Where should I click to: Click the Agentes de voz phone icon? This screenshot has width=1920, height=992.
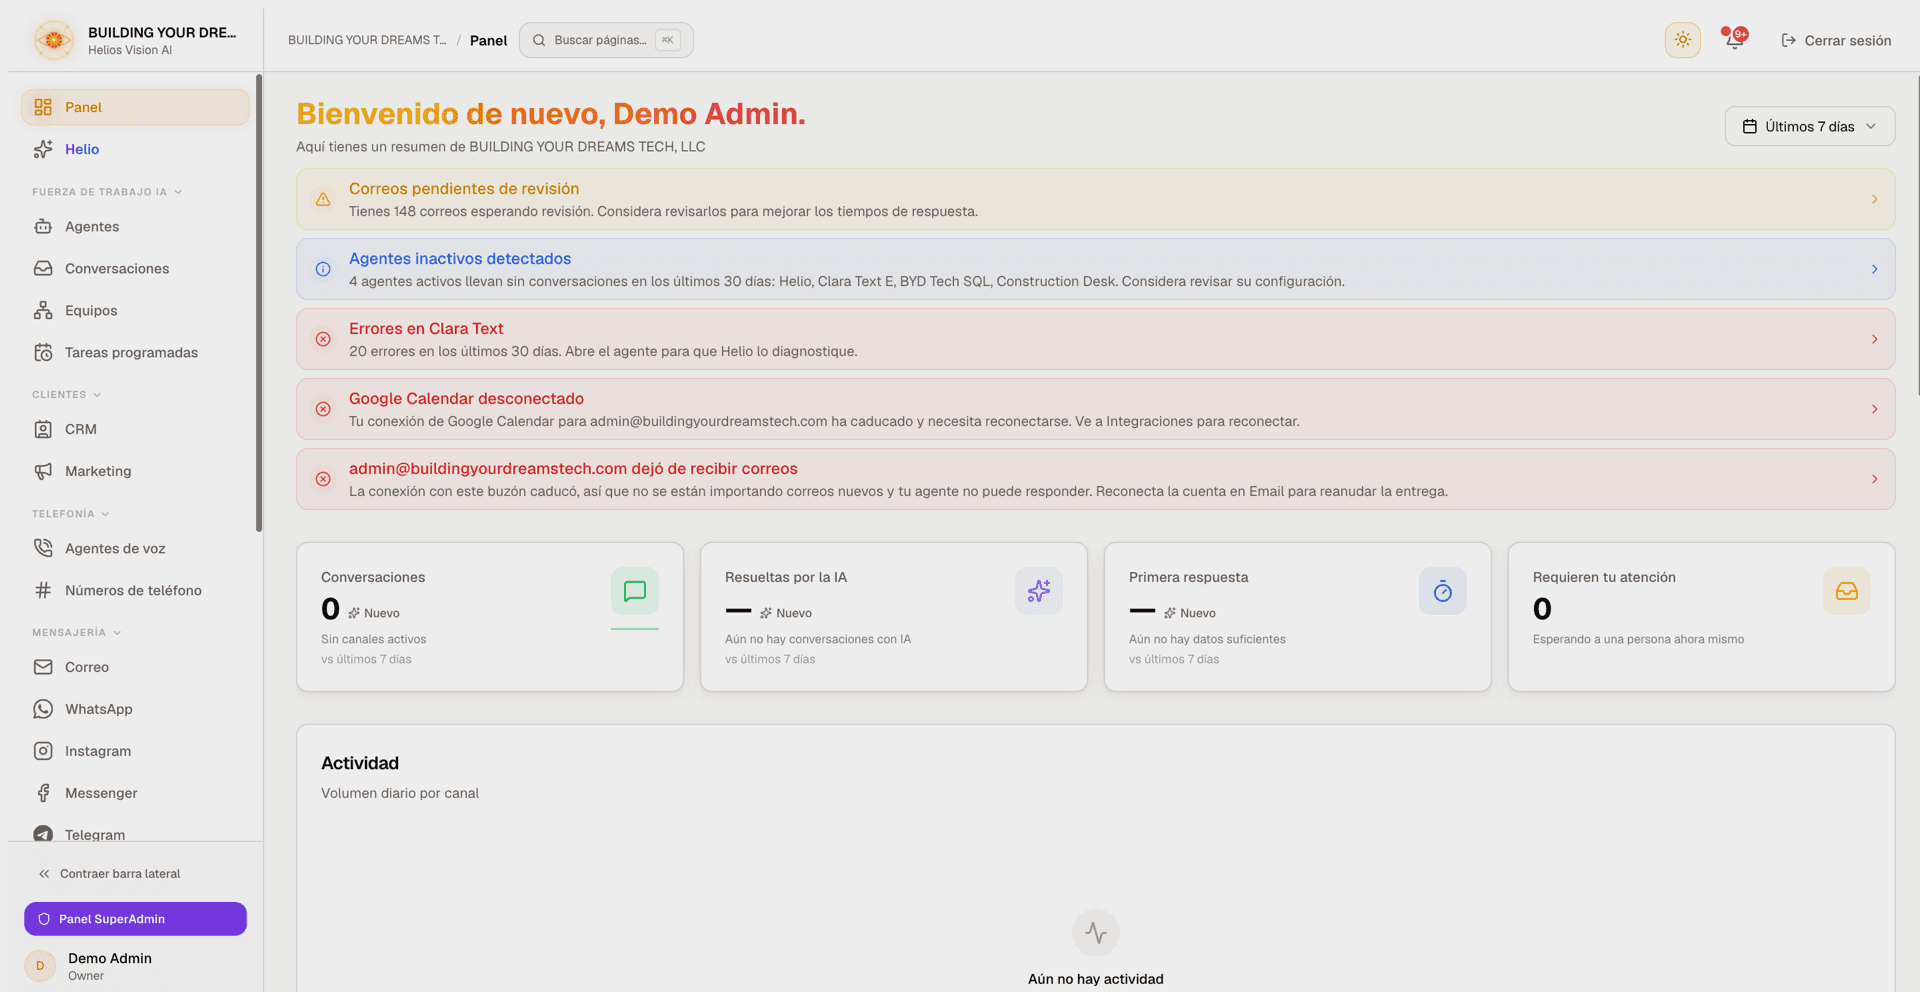click(x=43, y=549)
